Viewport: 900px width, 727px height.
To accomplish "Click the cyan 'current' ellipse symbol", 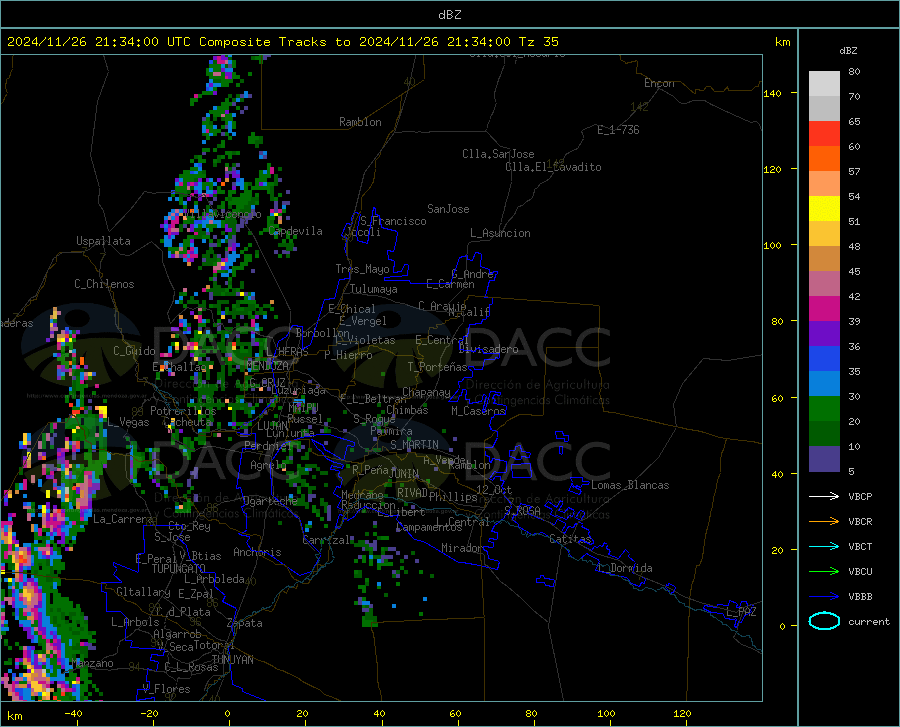I will 824,621.
